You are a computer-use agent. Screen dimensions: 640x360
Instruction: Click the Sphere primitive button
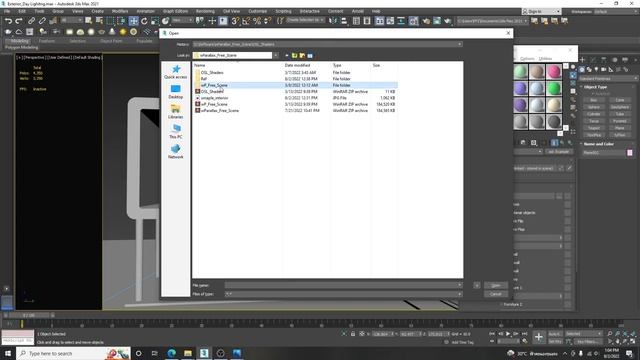pyautogui.click(x=593, y=107)
